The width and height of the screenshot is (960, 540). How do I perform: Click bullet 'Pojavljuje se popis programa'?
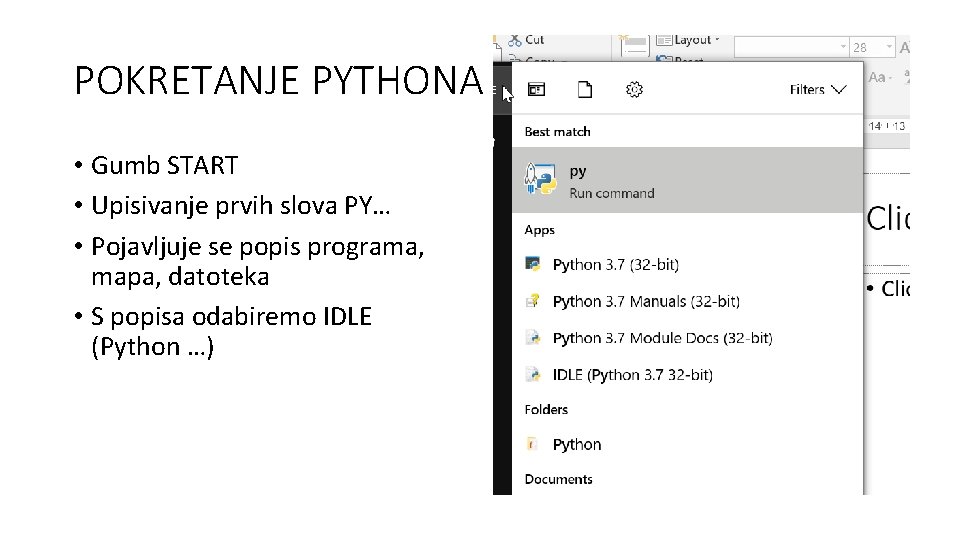(x=258, y=261)
